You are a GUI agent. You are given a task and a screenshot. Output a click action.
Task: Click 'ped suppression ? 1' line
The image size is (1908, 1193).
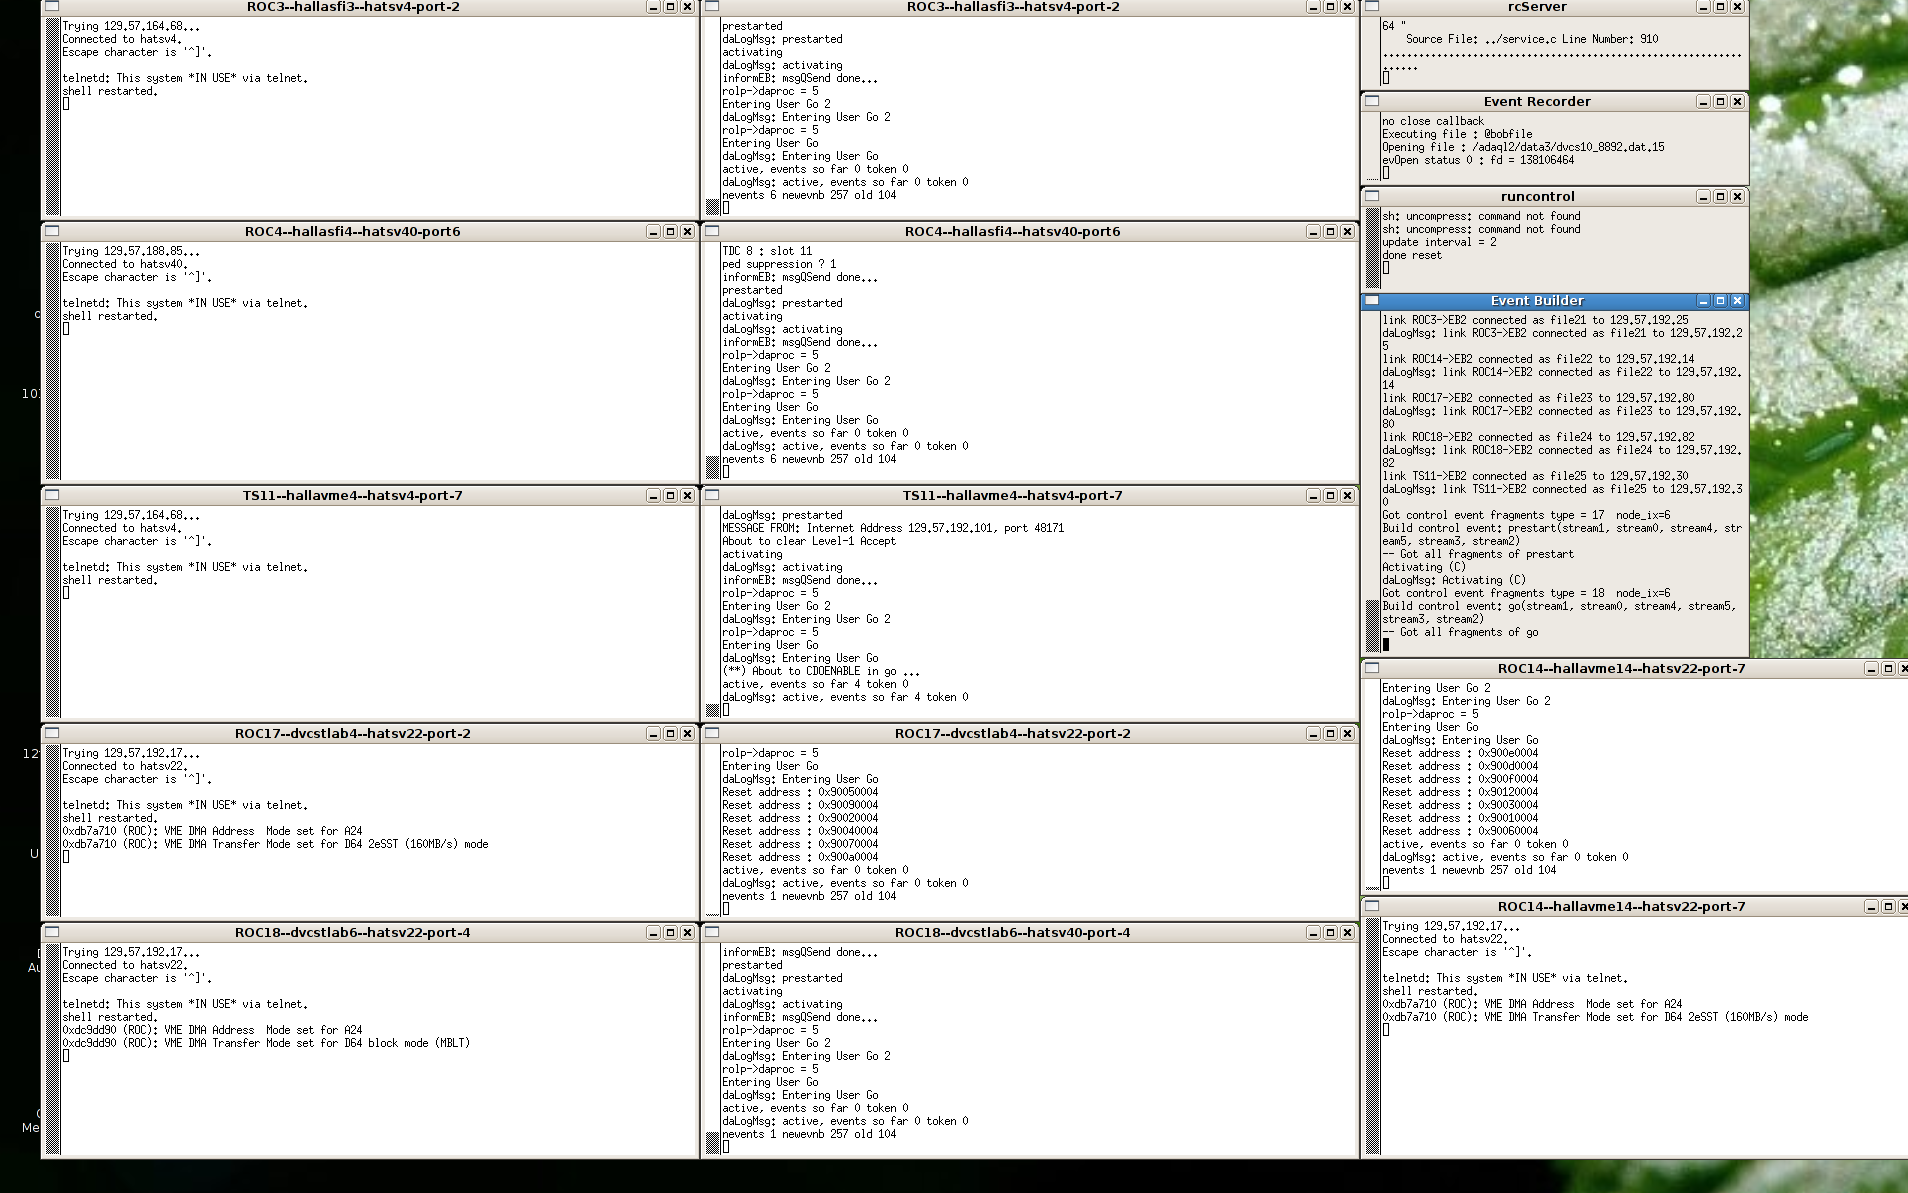tap(779, 264)
